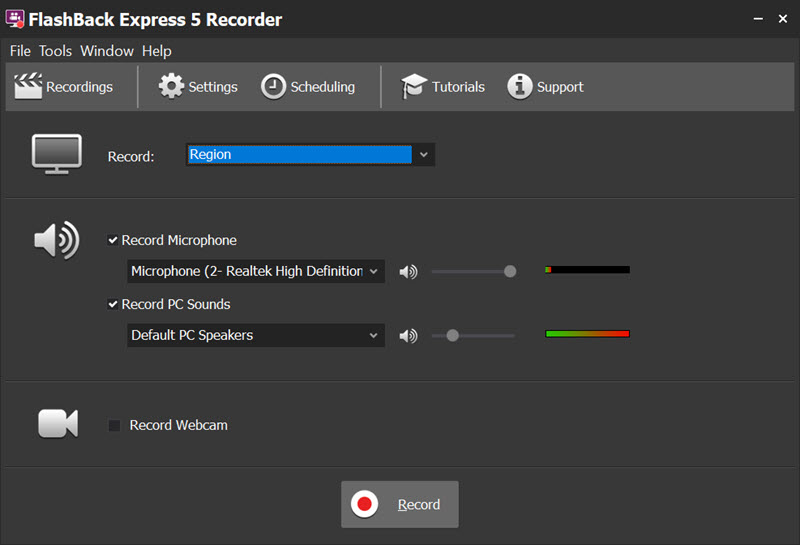The image size is (800, 545).
Task: Open the Recordings clapperboard icon
Action: tap(28, 86)
